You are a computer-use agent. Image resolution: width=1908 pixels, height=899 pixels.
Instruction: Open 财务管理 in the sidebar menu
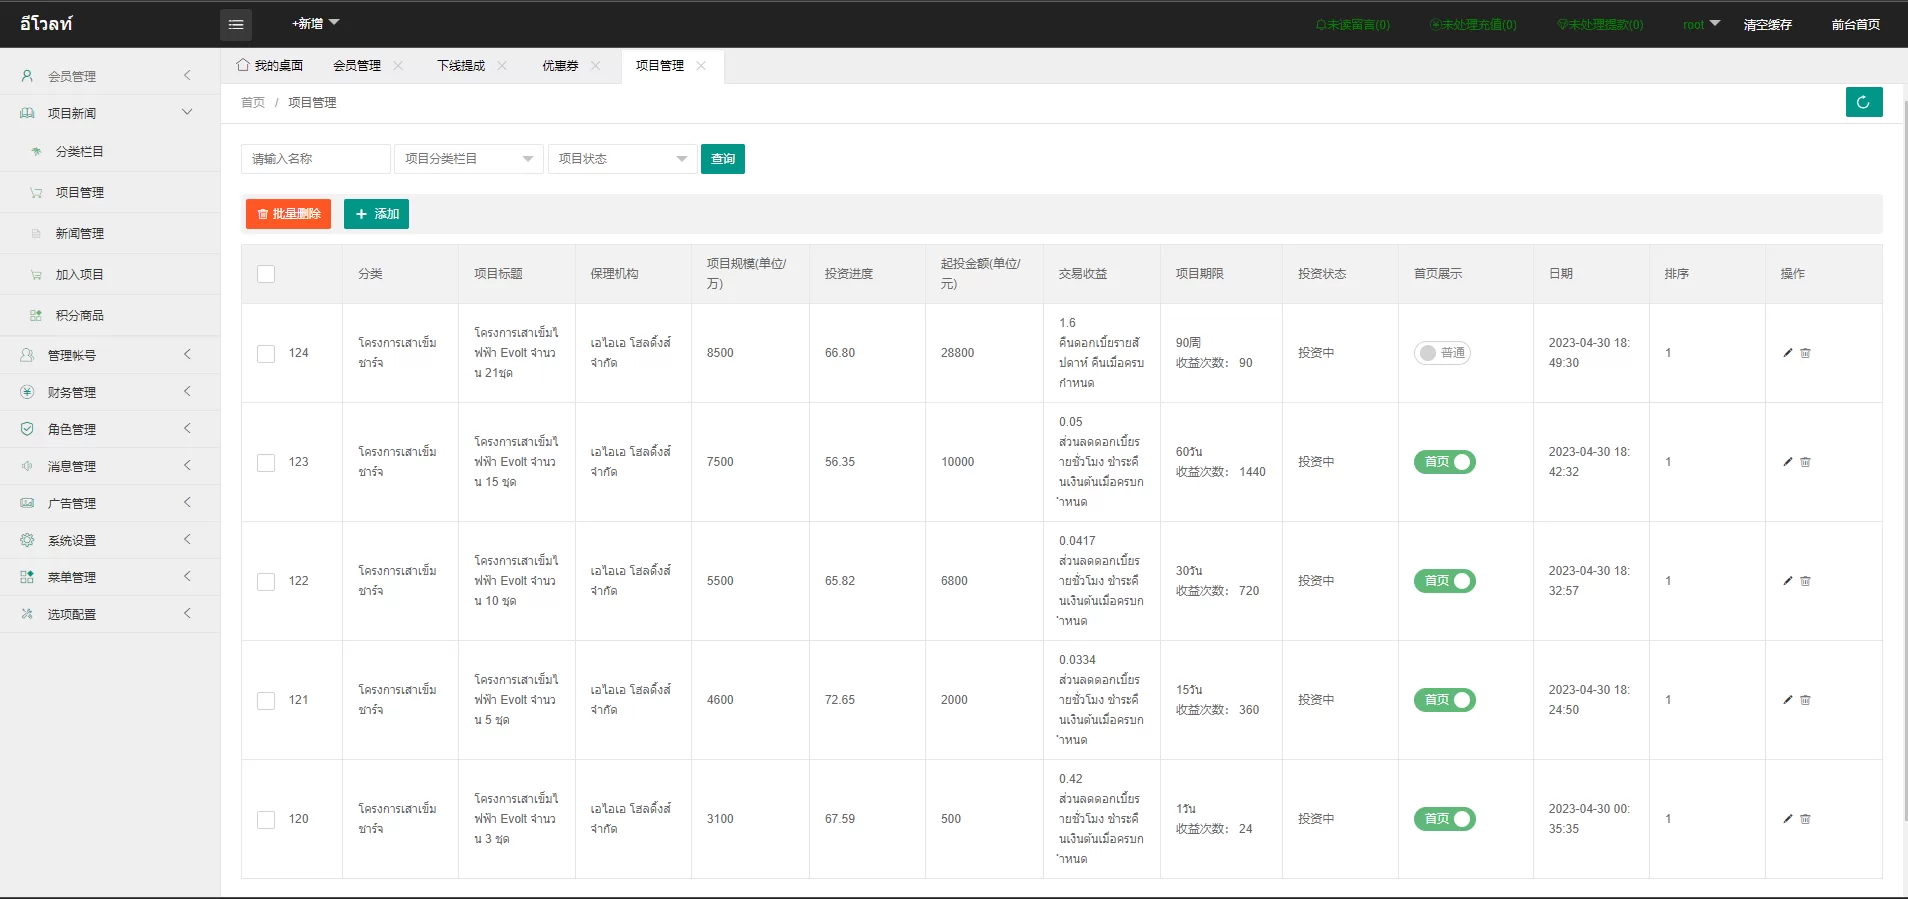click(72, 393)
